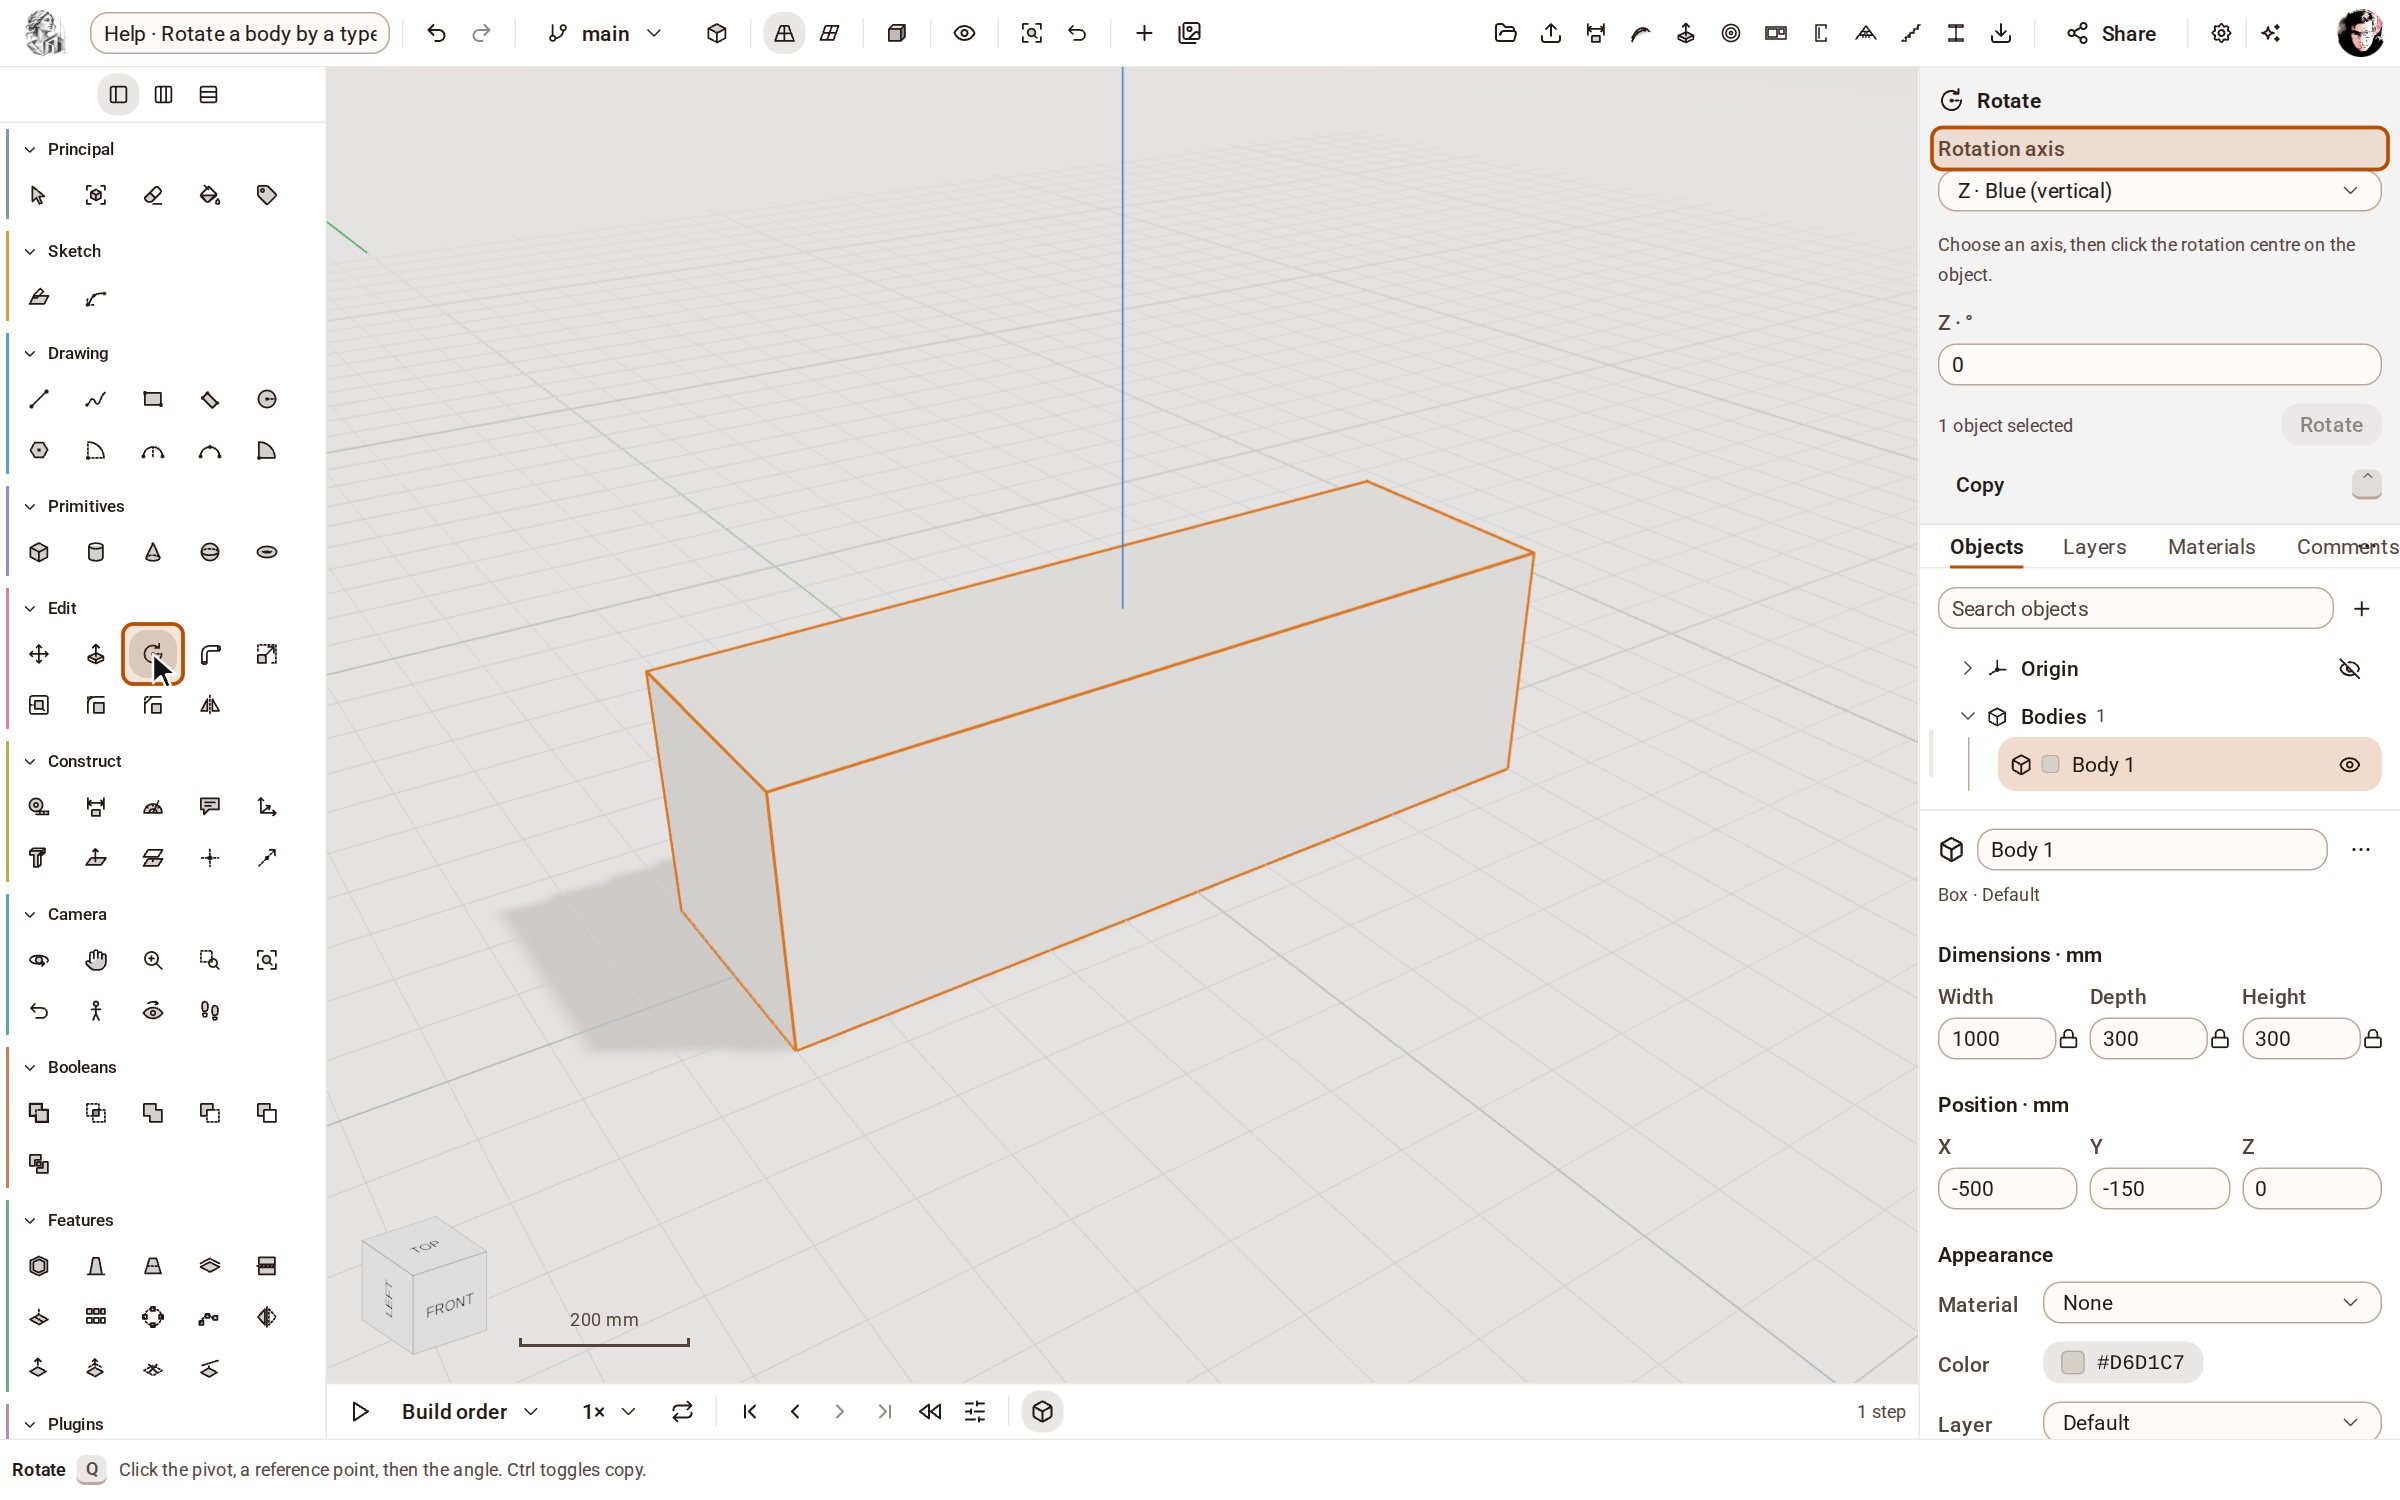Activate the Eraser tool in Principal

[153, 195]
